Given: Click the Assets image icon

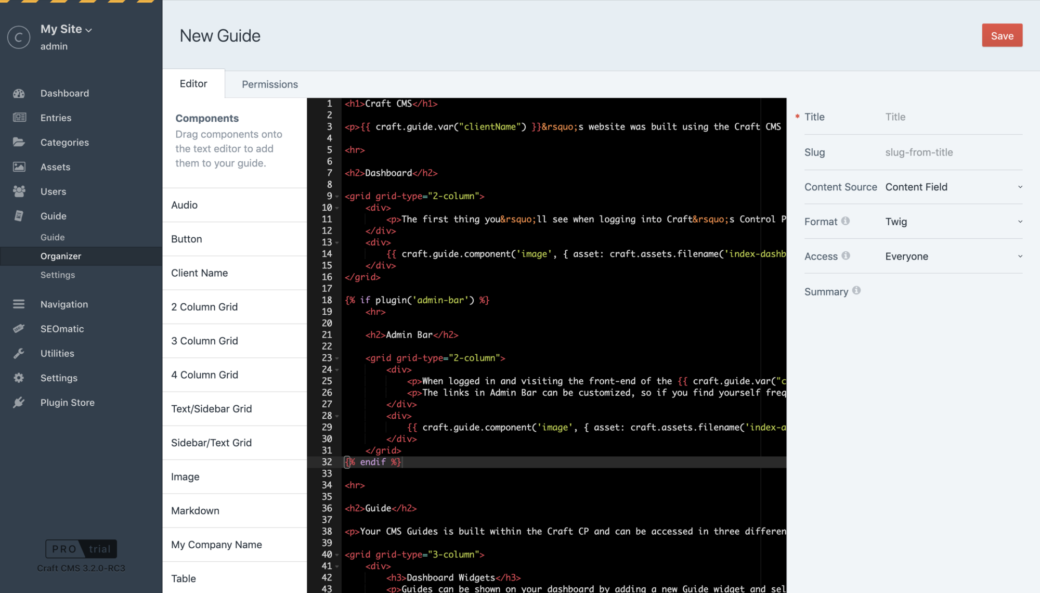Looking at the screenshot, I should [x=19, y=167].
